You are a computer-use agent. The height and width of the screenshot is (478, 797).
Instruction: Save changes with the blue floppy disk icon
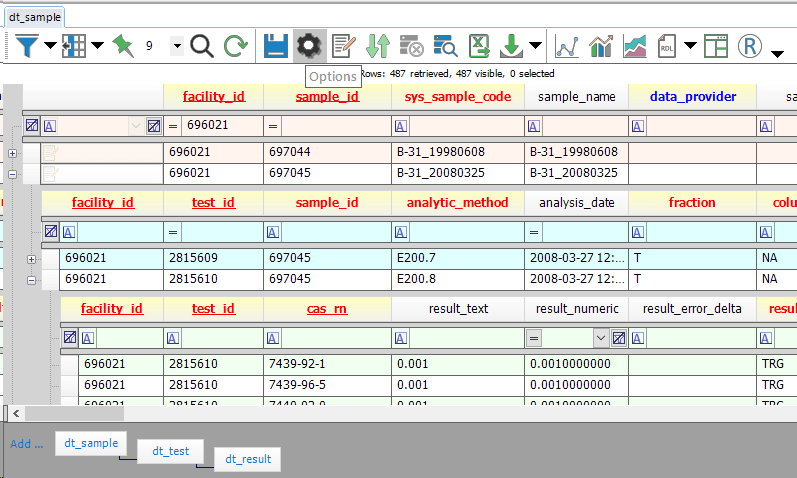275,46
